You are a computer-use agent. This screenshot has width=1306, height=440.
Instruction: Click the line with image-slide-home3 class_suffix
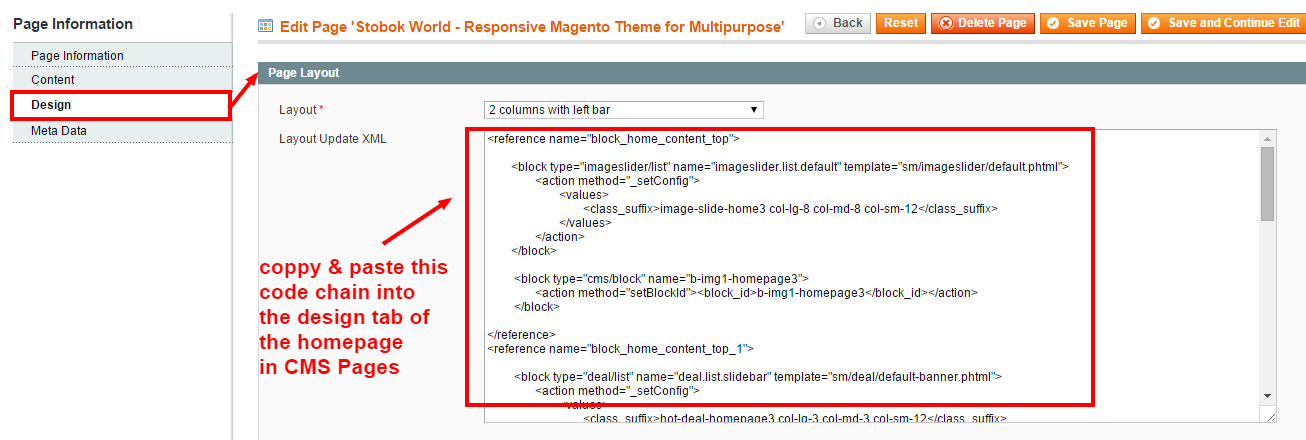pyautogui.click(x=791, y=209)
